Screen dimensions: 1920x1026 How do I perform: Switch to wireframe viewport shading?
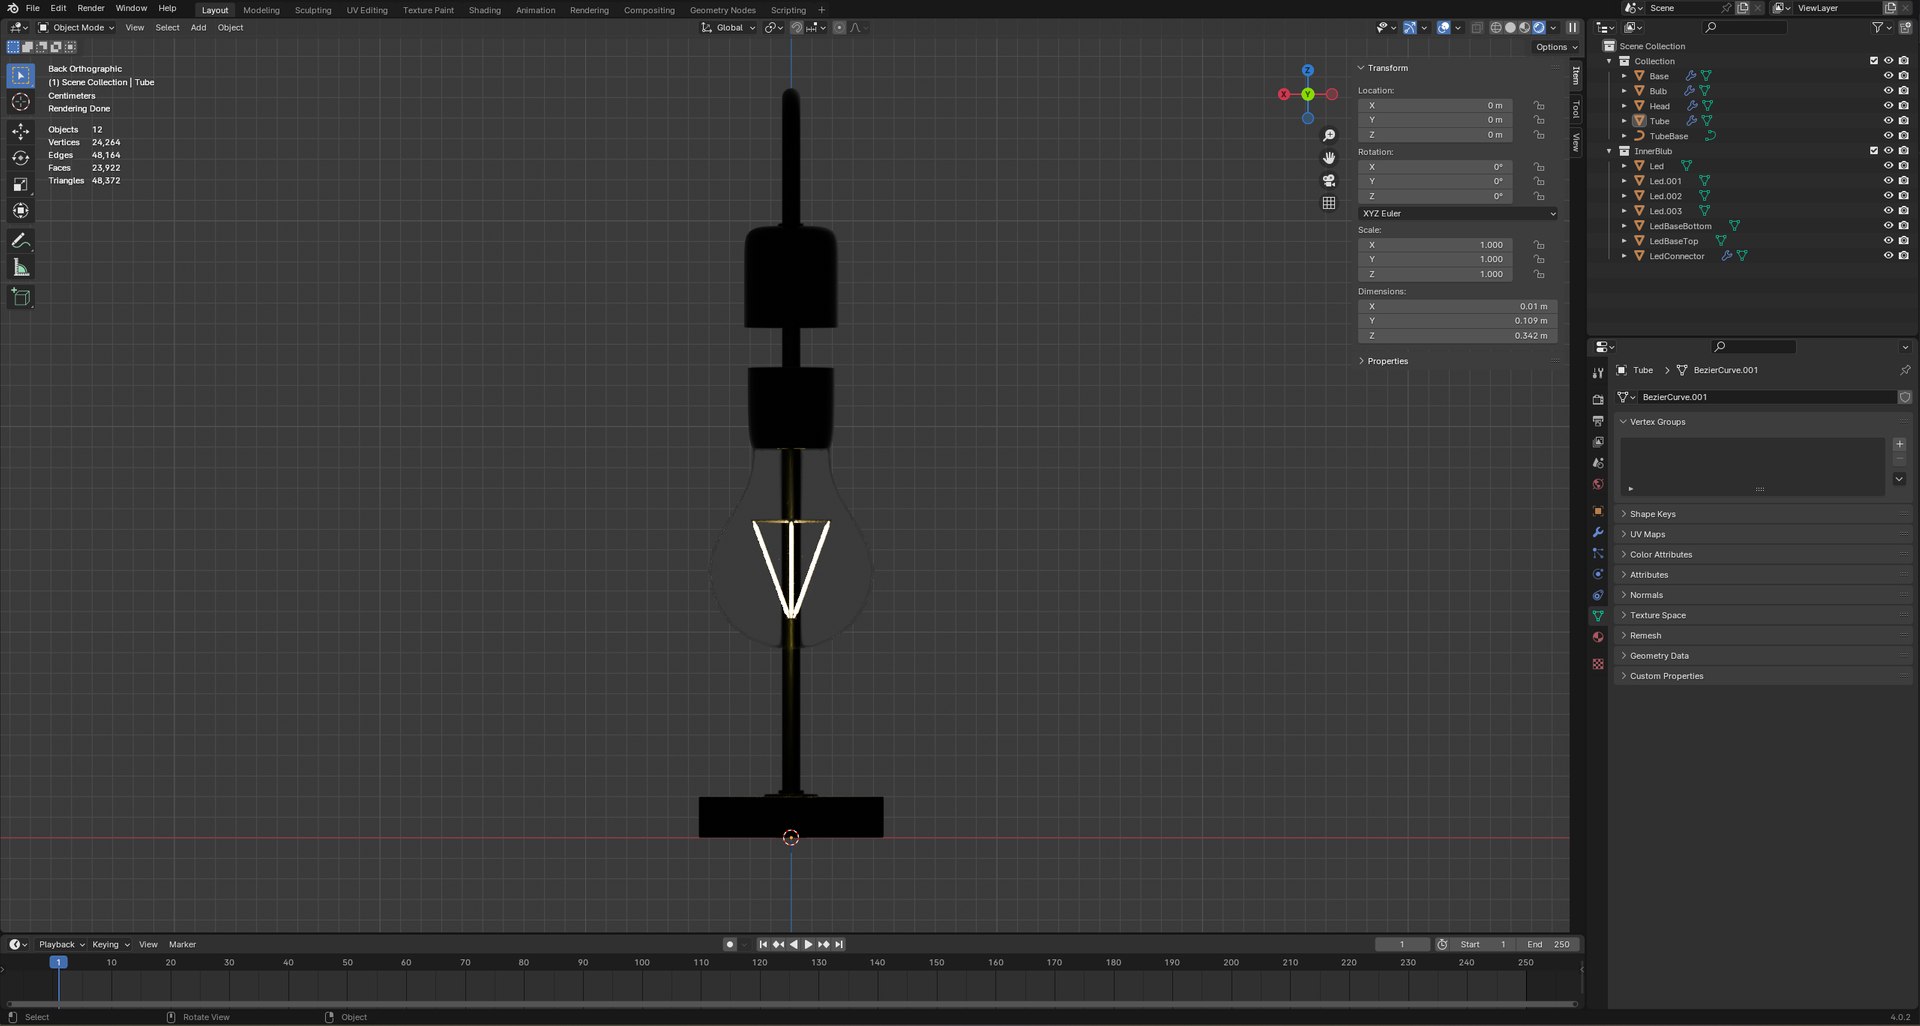click(x=1496, y=28)
